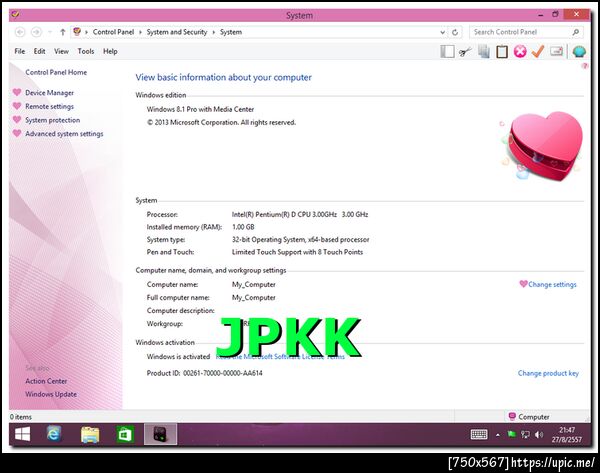Click the 1.00 GB installed memory value
This screenshot has height=473, width=600.
(243, 227)
